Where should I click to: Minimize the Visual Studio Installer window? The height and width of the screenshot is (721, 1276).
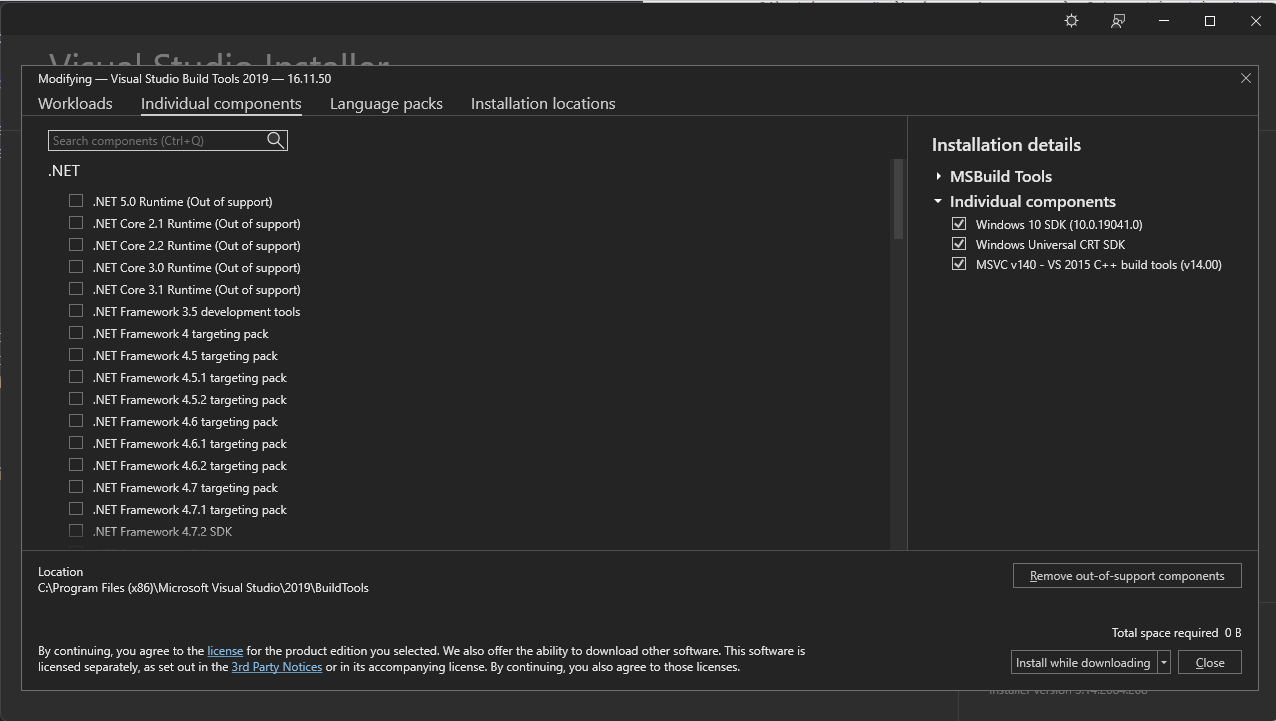pos(1164,21)
